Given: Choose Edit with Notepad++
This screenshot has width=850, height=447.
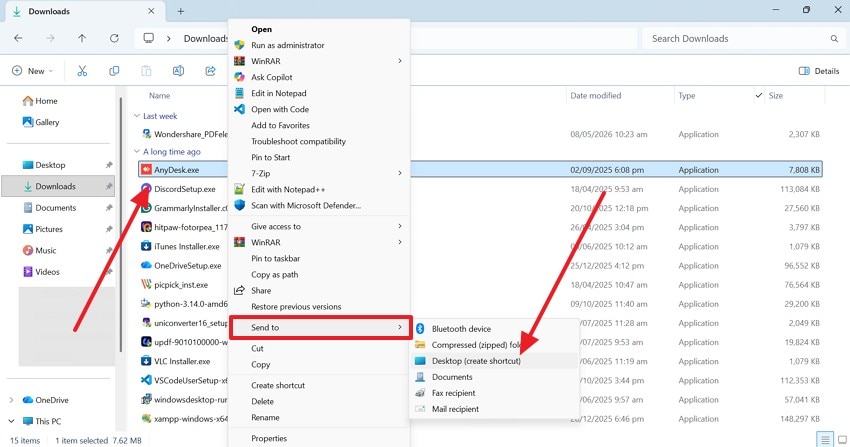Looking at the screenshot, I should [x=319, y=190].
